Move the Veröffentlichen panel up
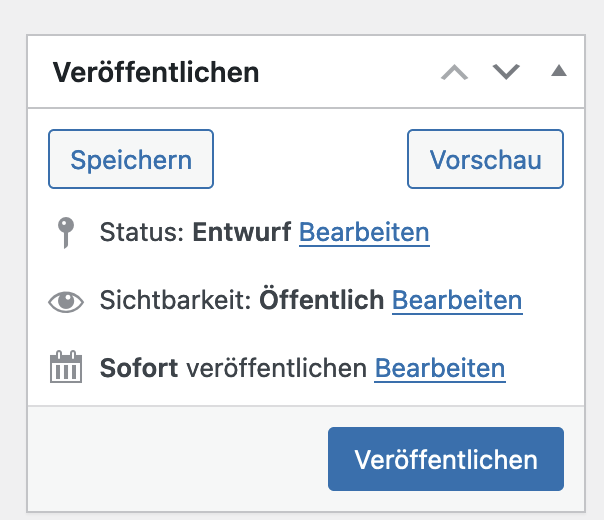 point(454,72)
